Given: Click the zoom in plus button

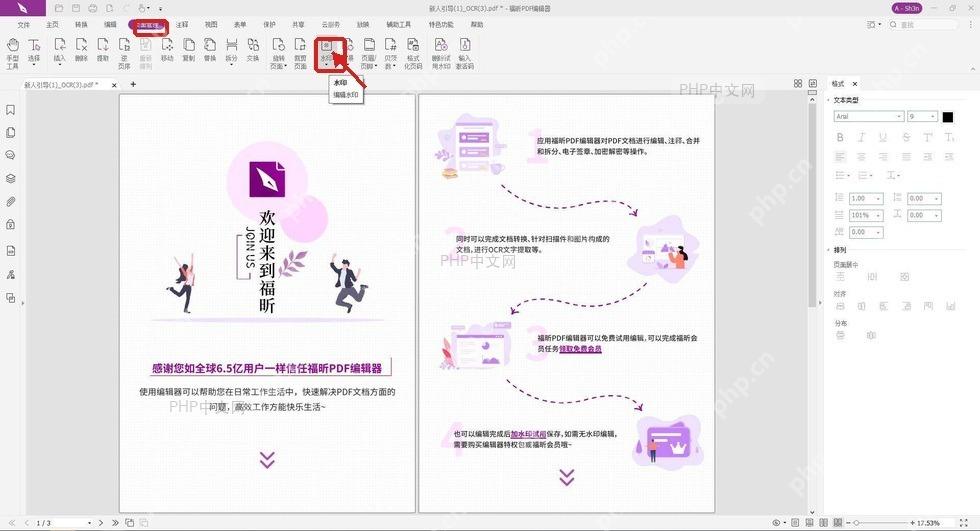Looking at the screenshot, I should pos(912,523).
